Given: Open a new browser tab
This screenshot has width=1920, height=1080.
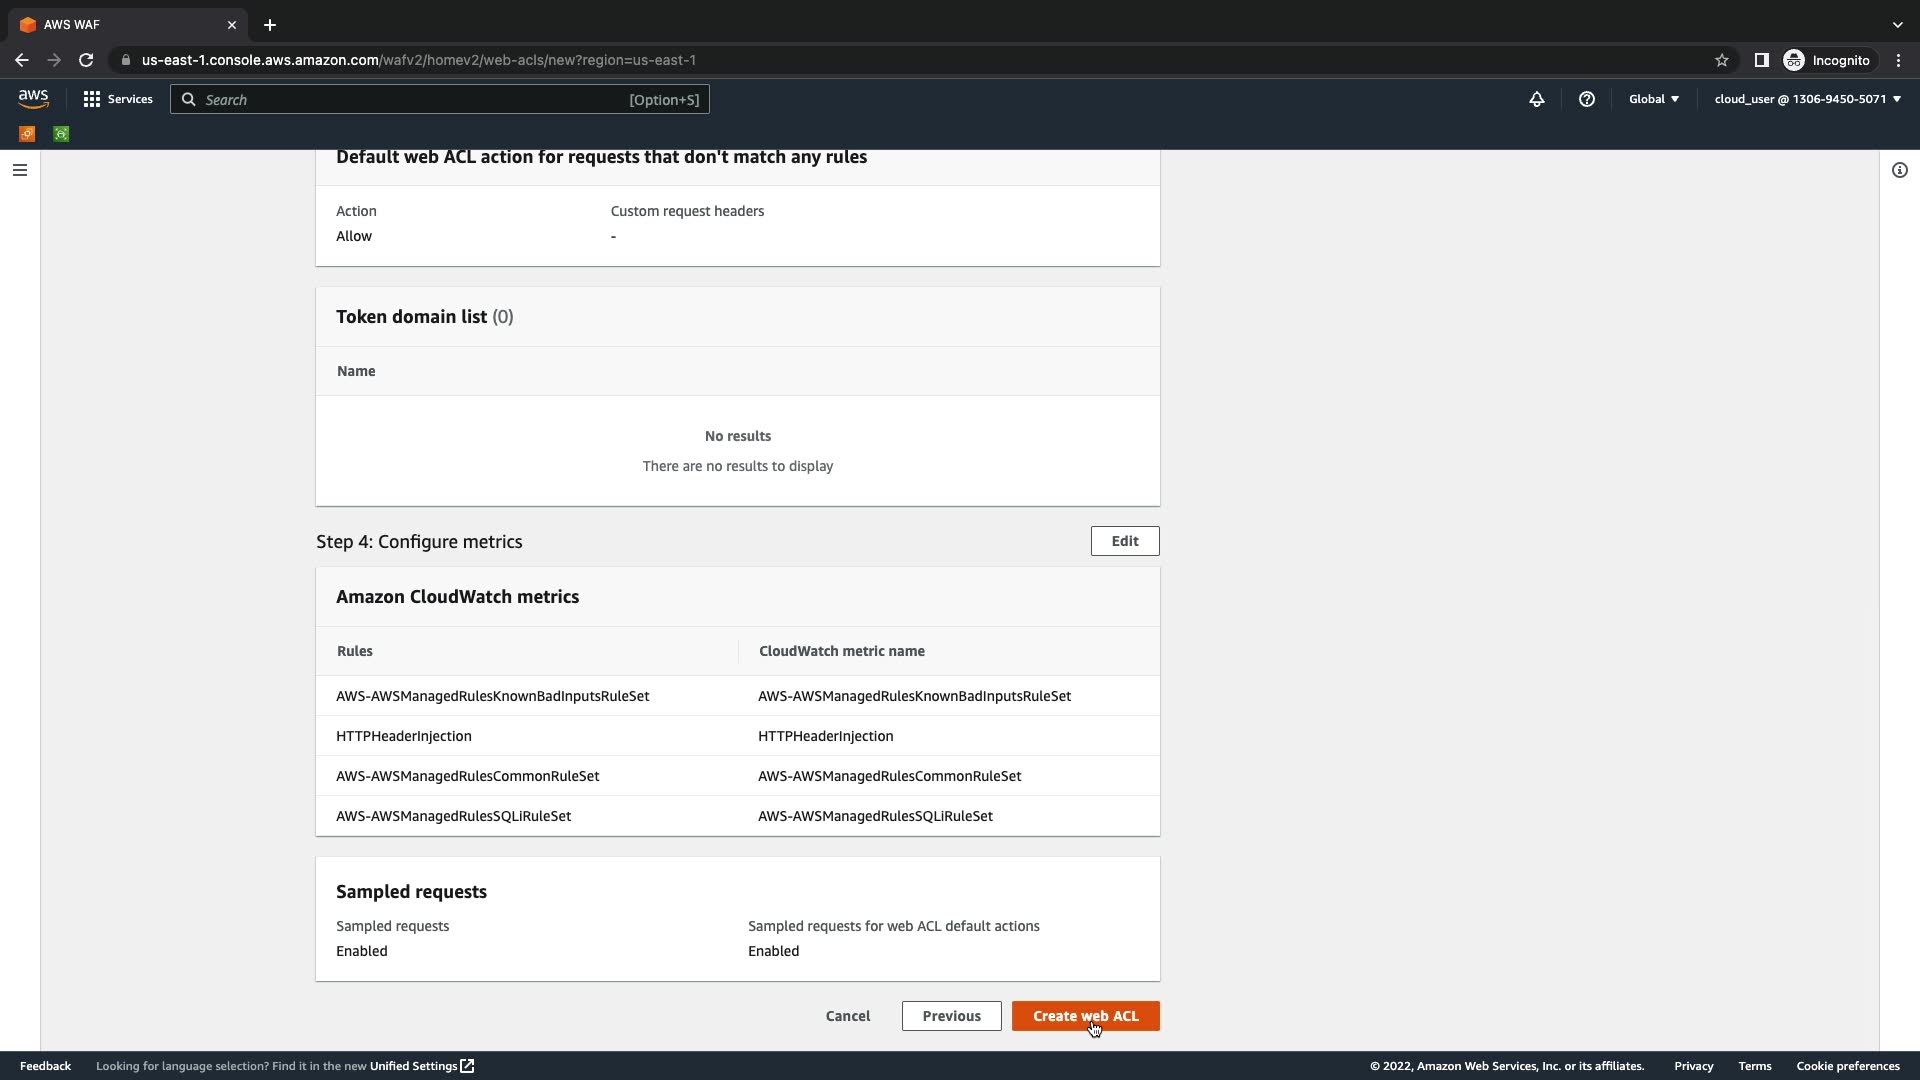Looking at the screenshot, I should 269,25.
